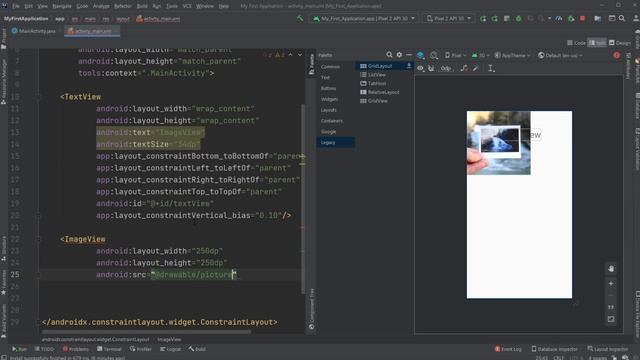Screen dimensions: 640x360
Task: Collapse the TextView tag fold at line 10
Action: pos(39,97)
